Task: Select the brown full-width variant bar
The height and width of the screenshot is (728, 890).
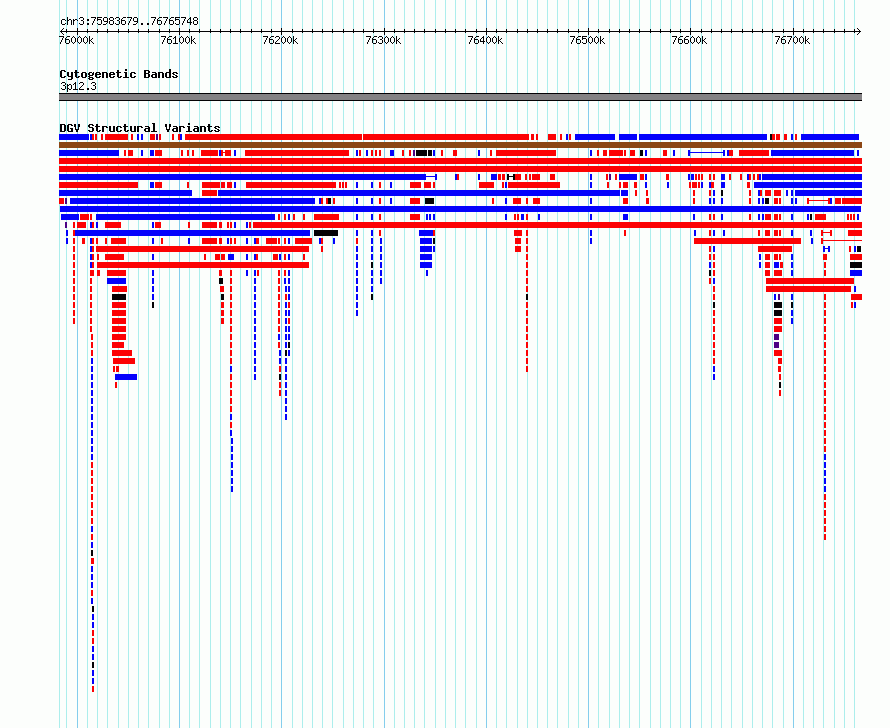Action: click(x=460, y=145)
